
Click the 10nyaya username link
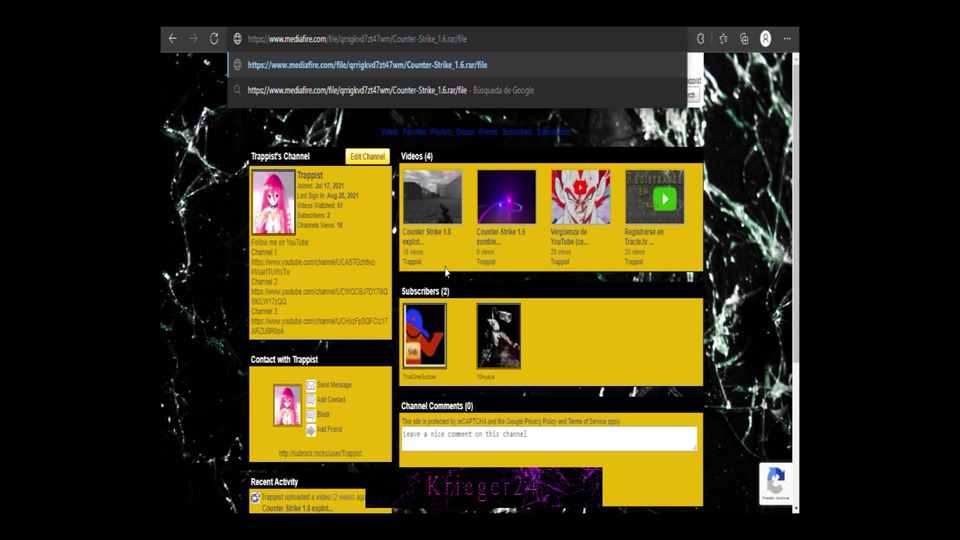pos(486,377)
